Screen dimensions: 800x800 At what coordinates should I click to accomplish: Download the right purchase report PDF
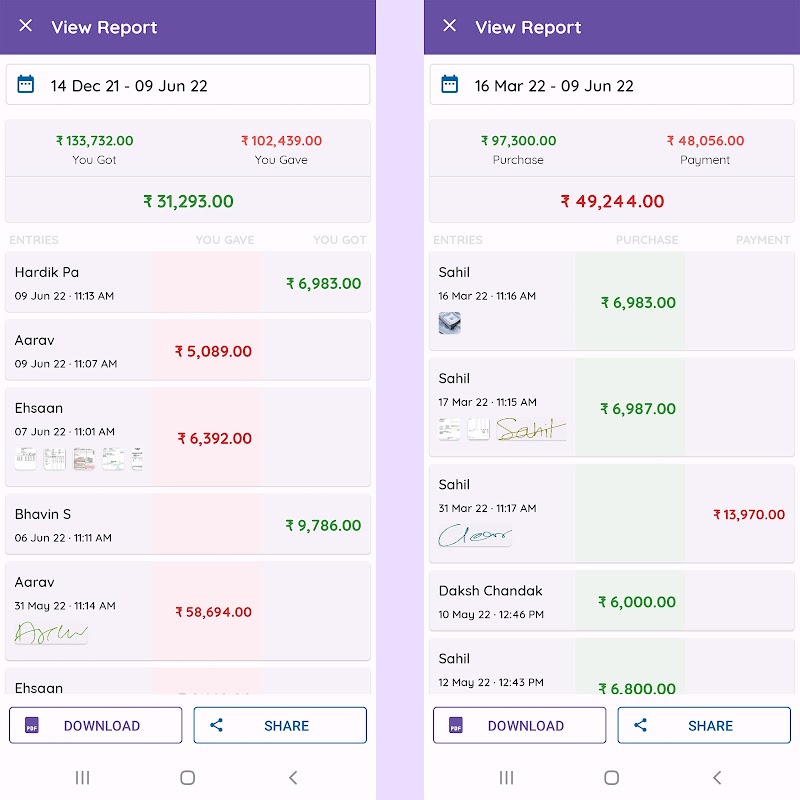519,725
